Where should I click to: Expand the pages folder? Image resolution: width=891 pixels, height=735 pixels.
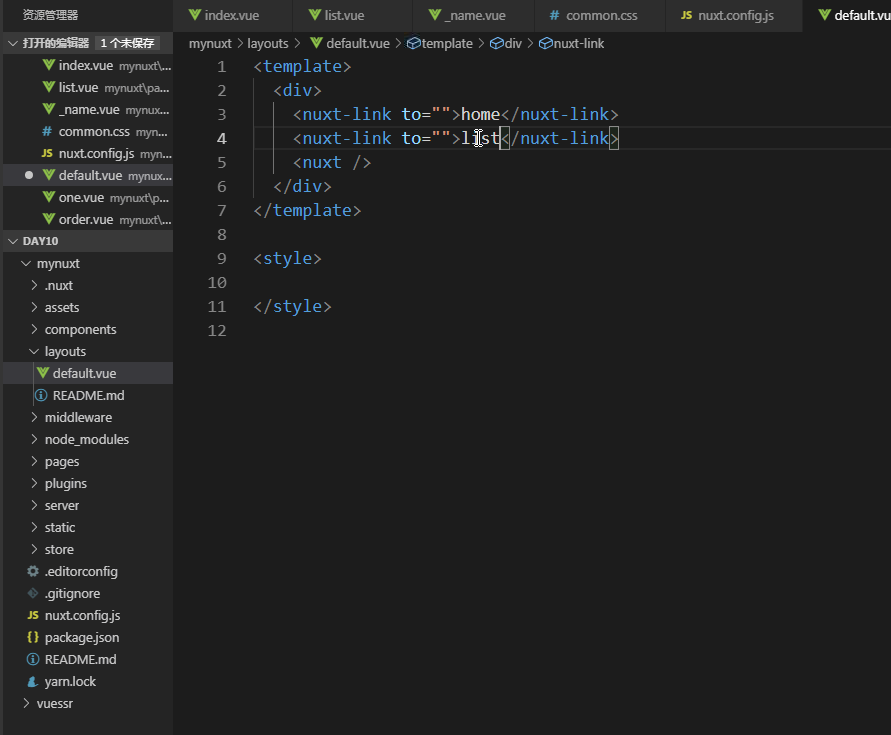[34, 462]
